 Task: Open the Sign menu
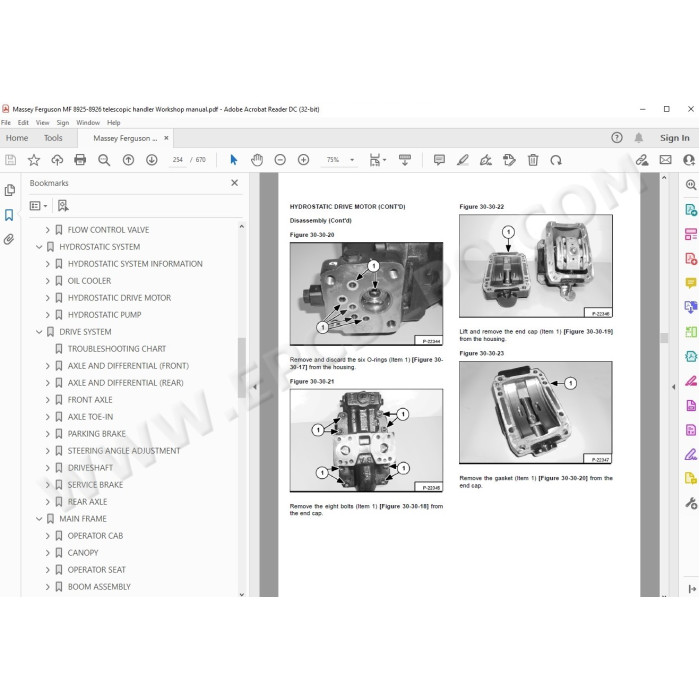tap(62, 122)
